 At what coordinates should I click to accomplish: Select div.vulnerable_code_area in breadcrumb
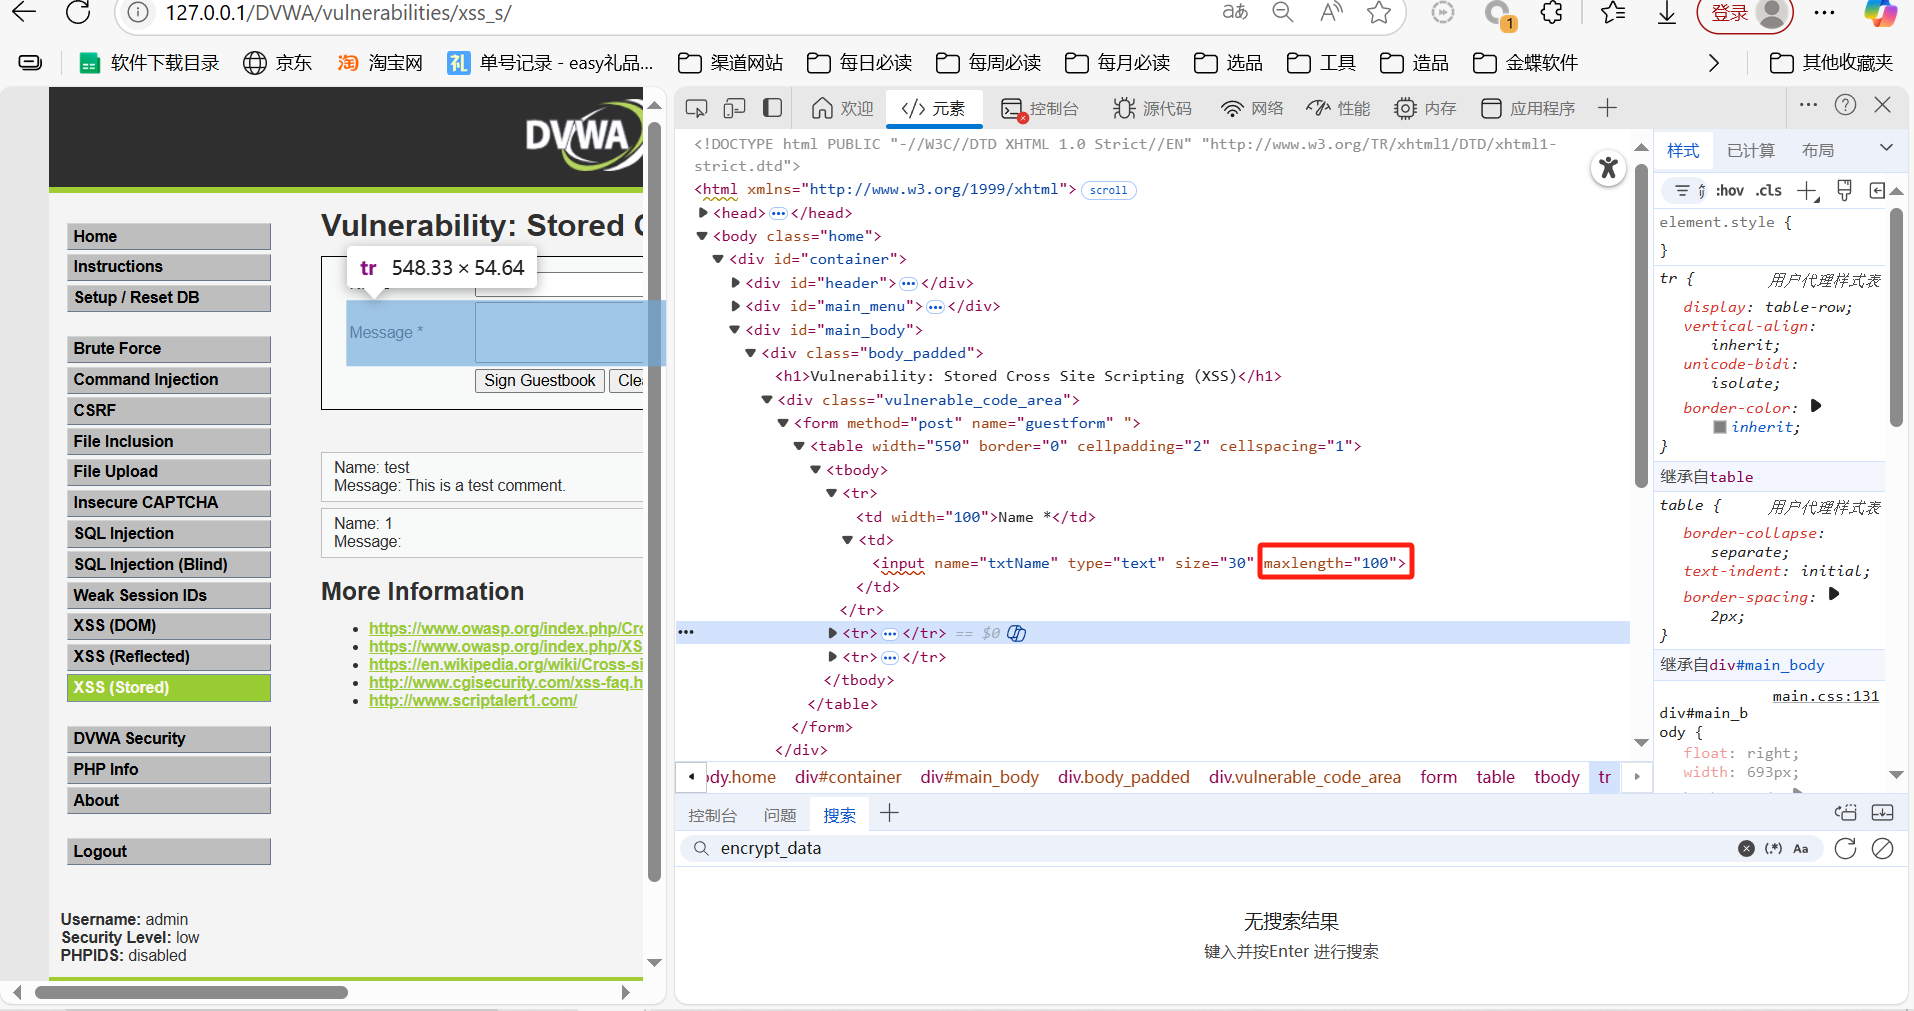click(x=1304, y=777)
